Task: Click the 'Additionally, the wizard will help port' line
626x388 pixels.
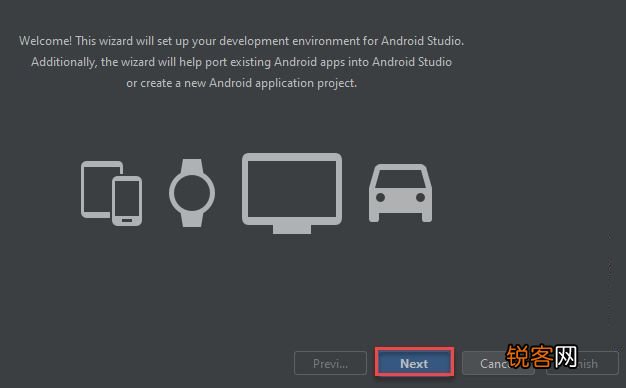Action: click(x=241, y=62)
